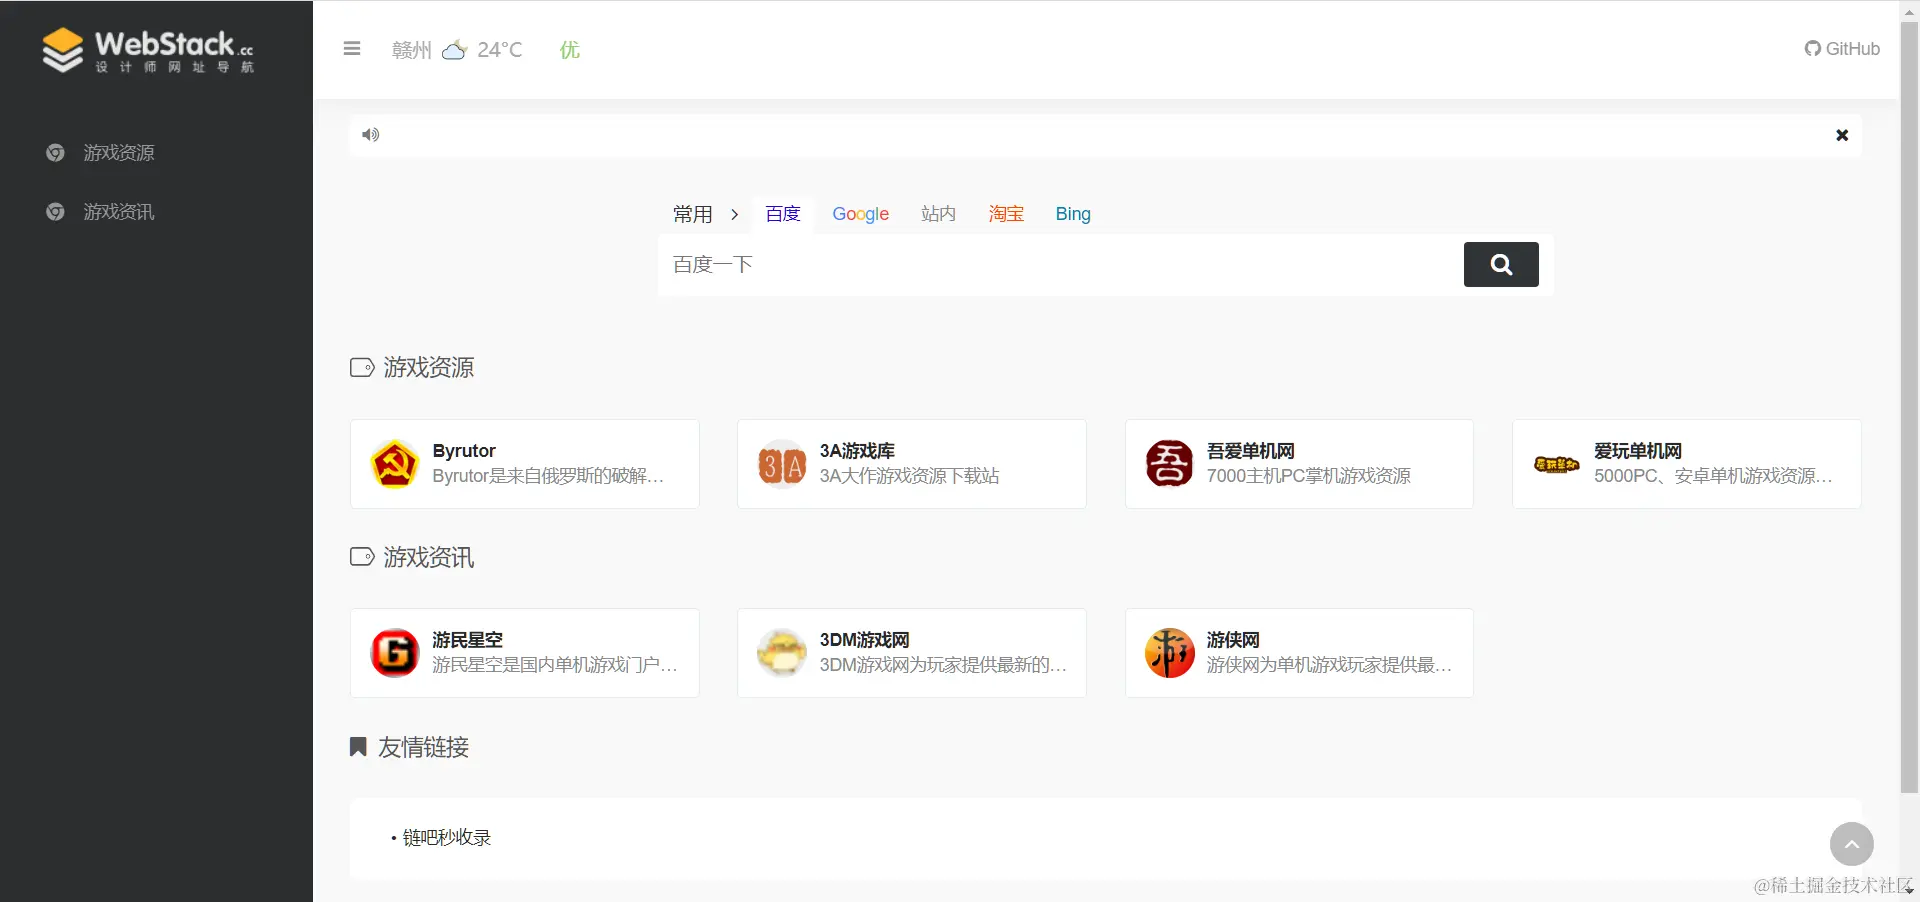Click the 优 air quality label

pyautogui.click(x=570, y=50)
